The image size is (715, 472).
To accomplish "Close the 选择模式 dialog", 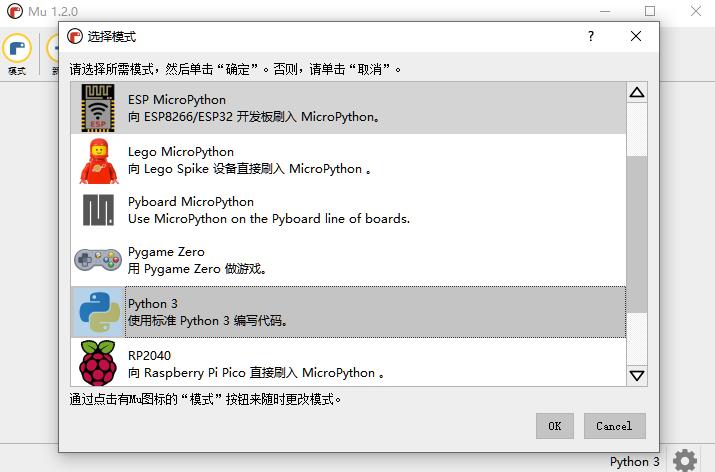I will pos(636,36).
